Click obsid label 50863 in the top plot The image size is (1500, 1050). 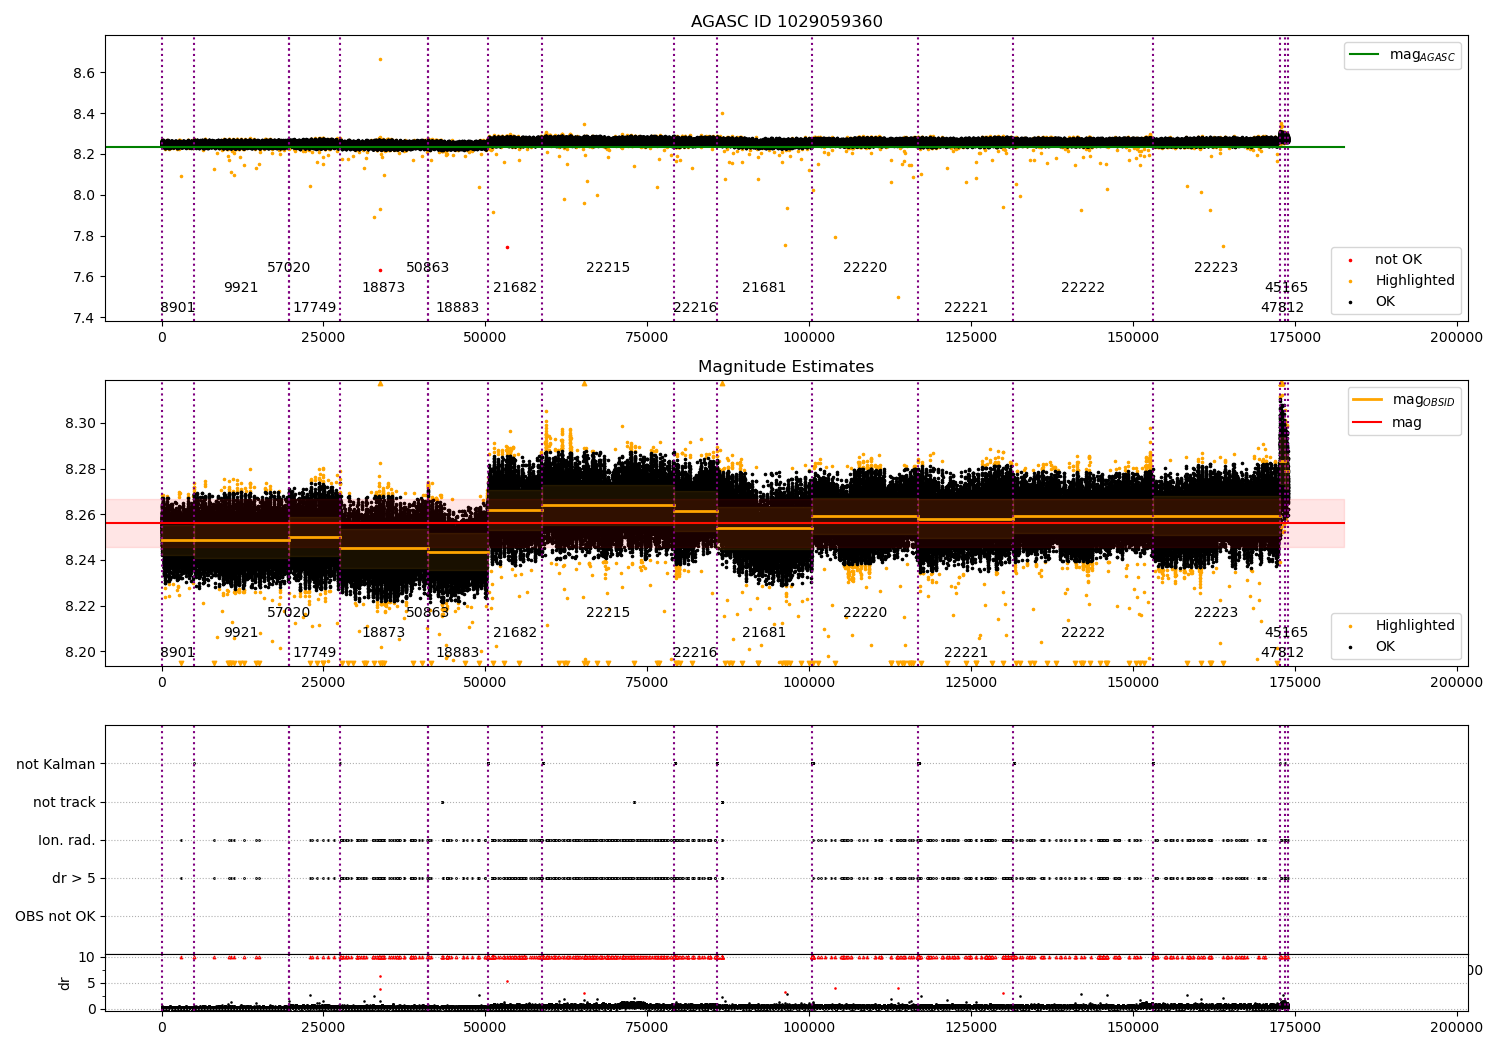click(x=427, y=267)
